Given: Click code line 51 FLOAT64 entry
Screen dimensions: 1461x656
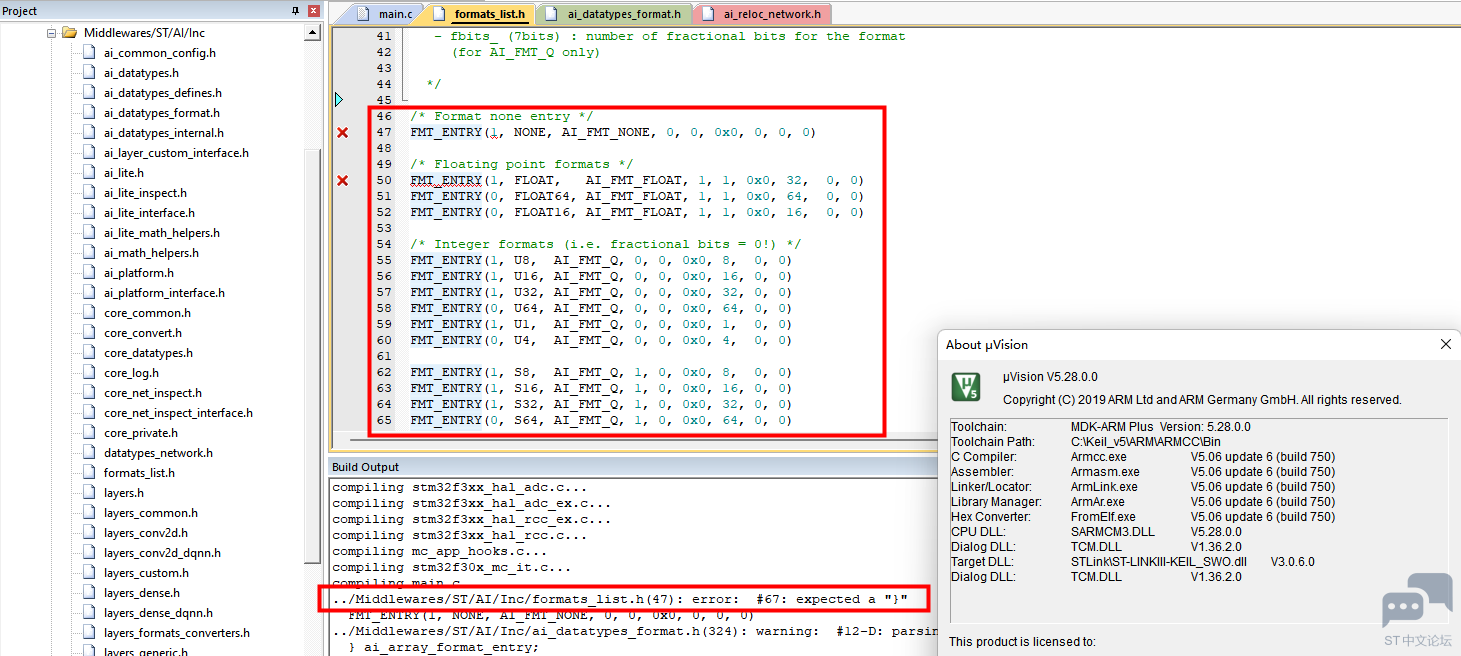Looking at the screenshot, I should tap(637, 196).
